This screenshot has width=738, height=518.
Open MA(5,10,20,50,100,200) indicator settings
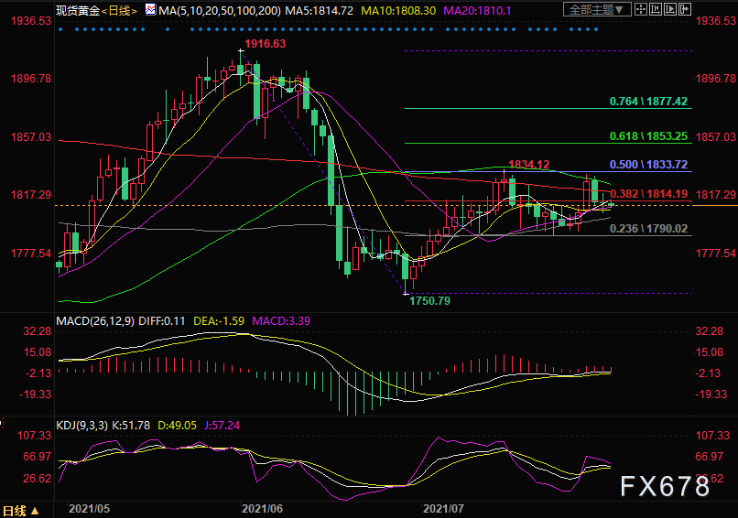pyautogui.click(x=220, y=10)
